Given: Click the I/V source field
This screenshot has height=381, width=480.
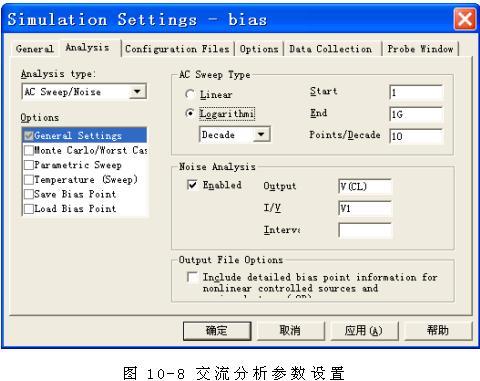Looking at the screenshot, I should click(365, 208).
